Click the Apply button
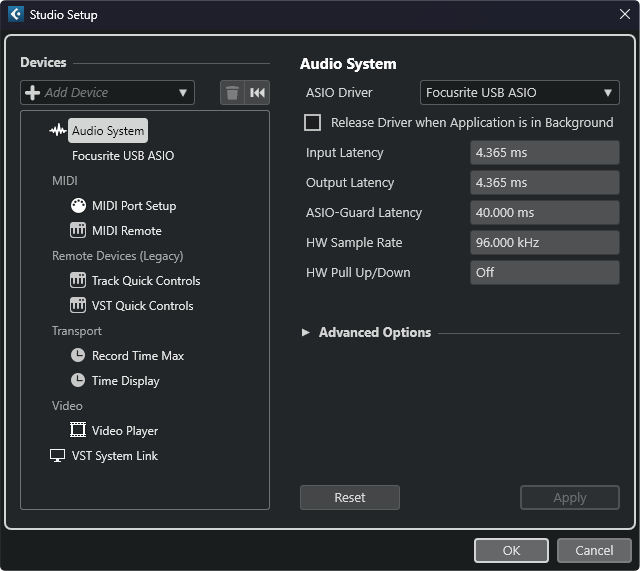Image resolution: width=640 pixels, height=571 pixels. tap(570, 498)
